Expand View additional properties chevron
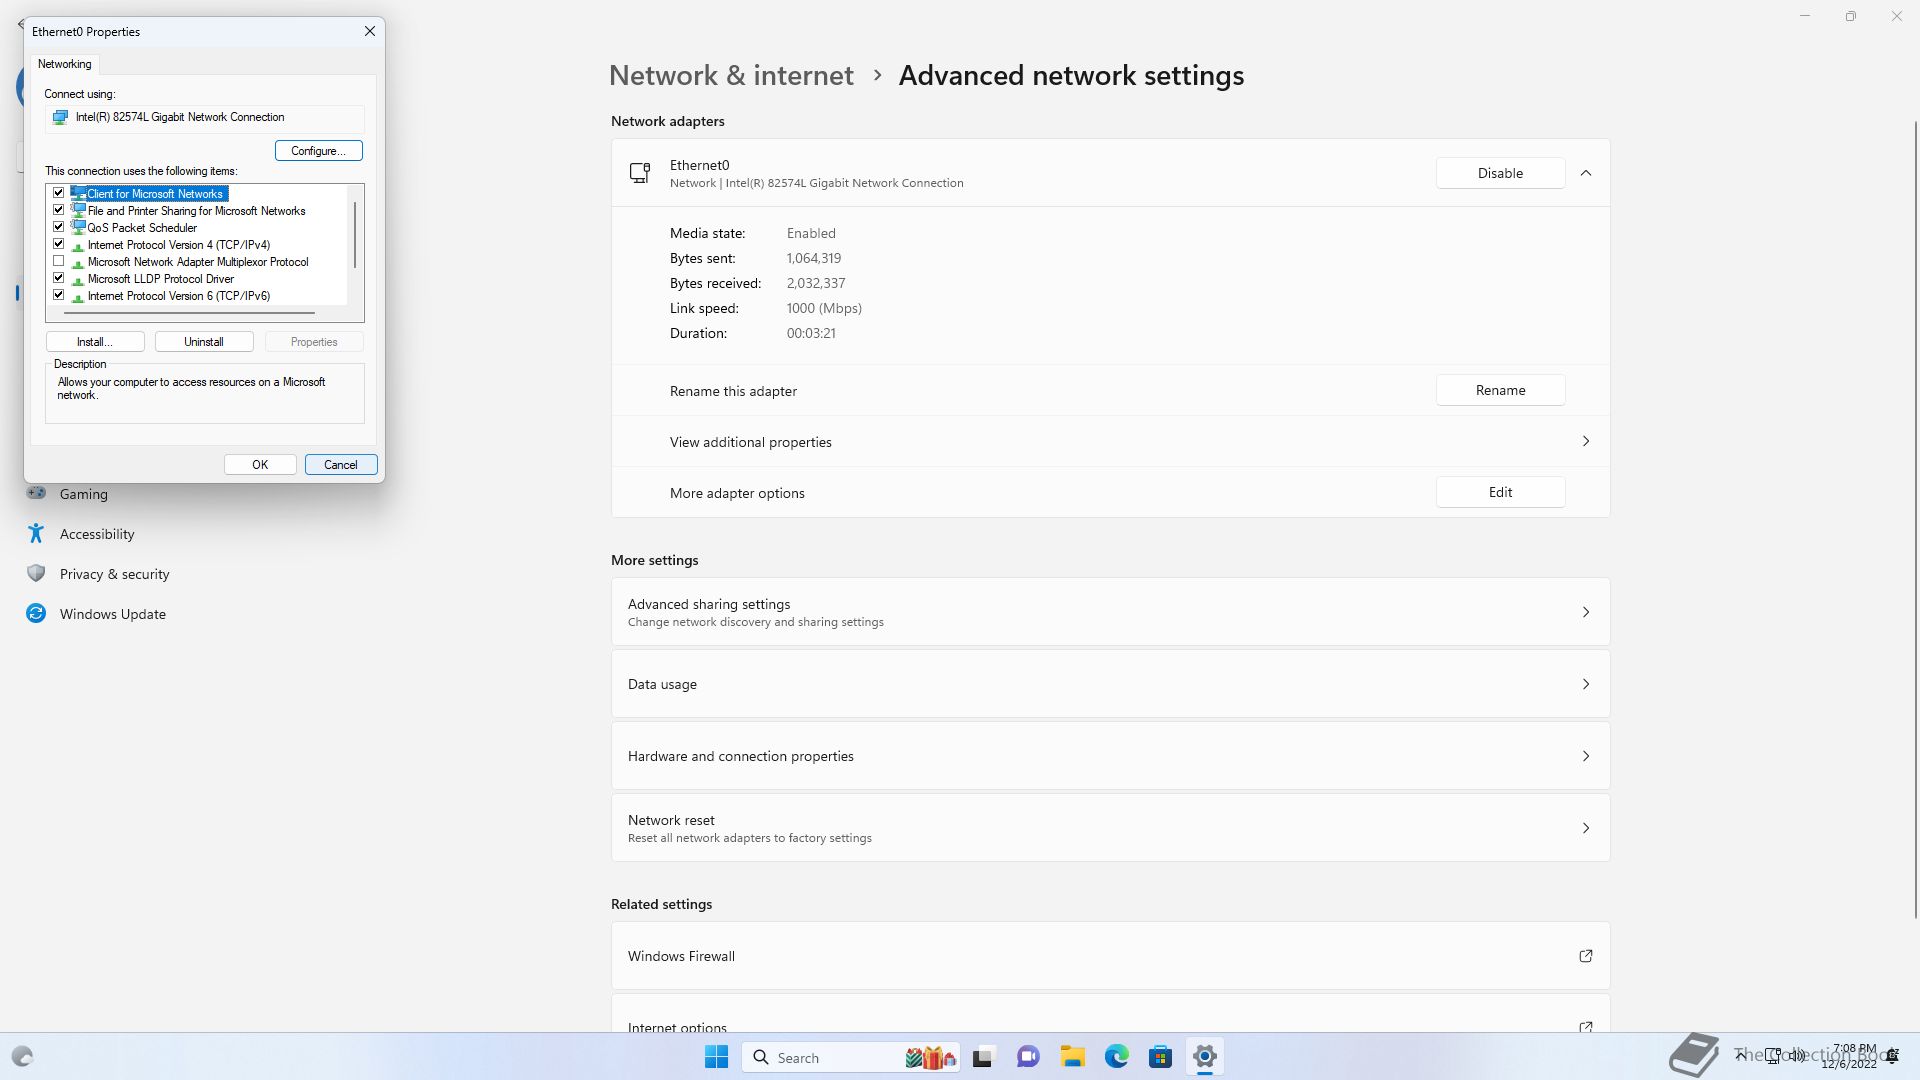 tap(1586, 441)
